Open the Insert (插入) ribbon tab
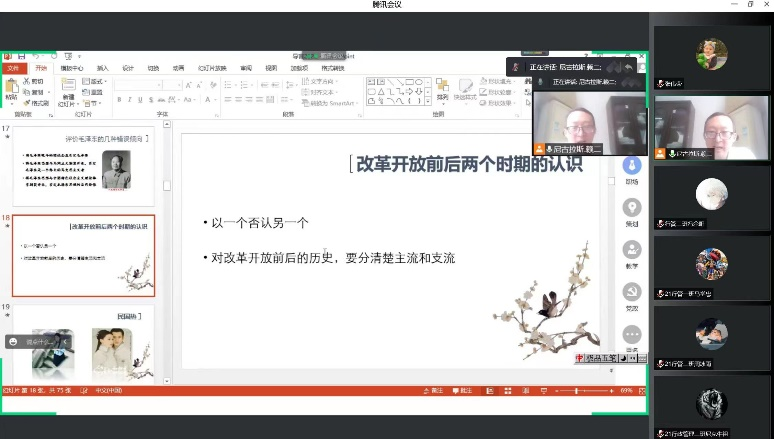This screenshot has width=774, height=439. tap(101, 68)
